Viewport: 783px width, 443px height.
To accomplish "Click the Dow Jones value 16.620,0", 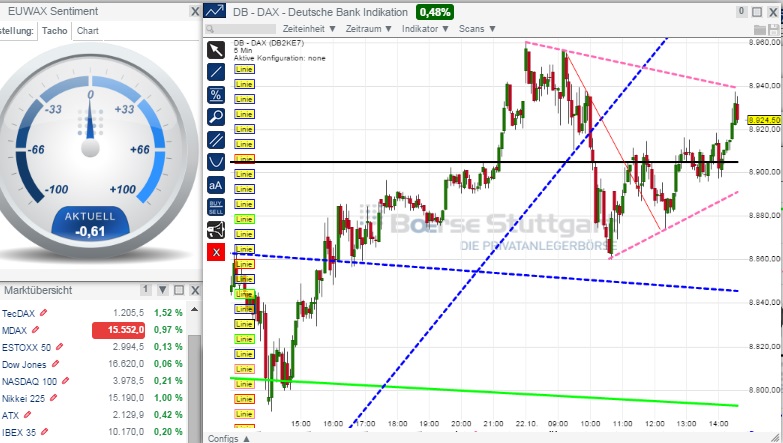I will (126, 364).
